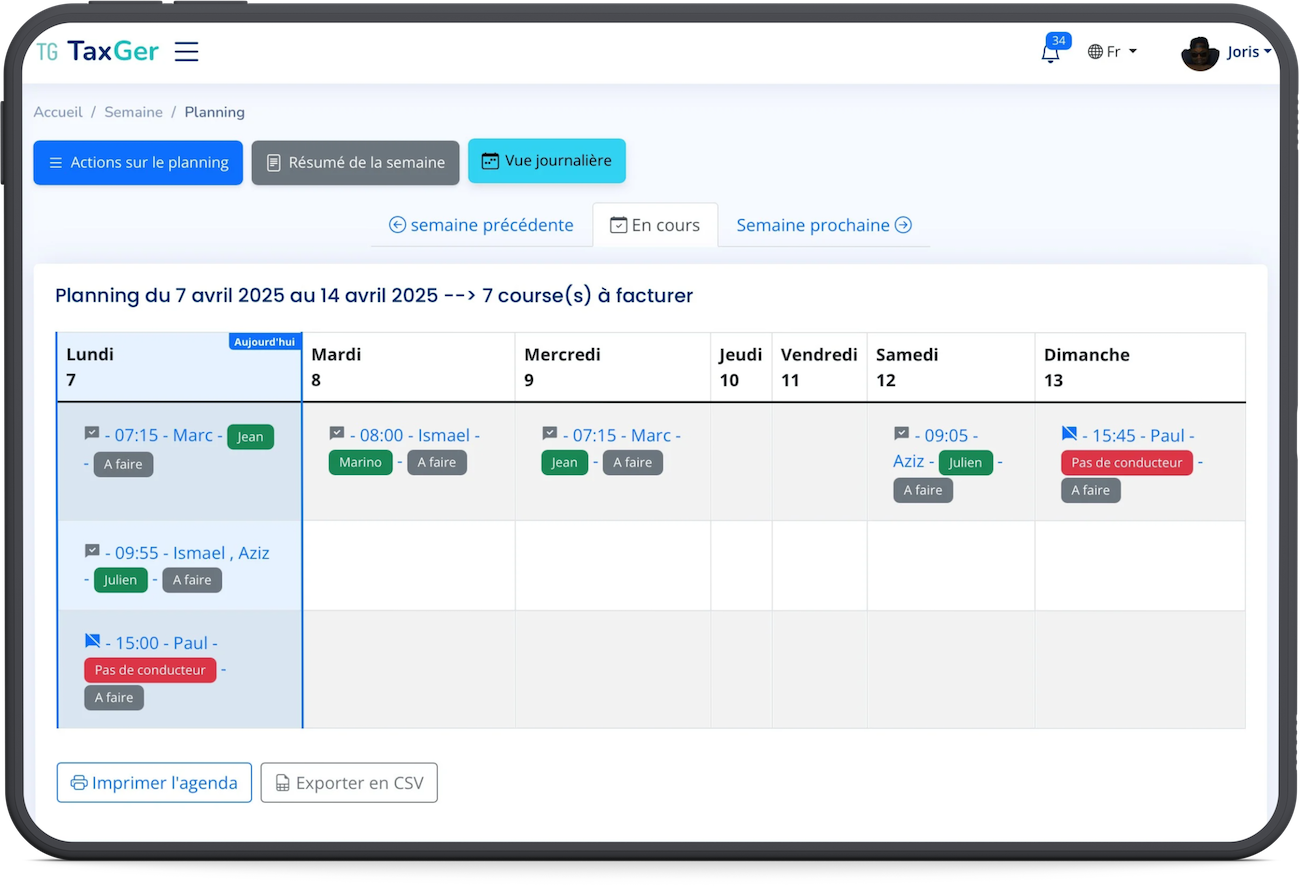Click the A faire badge for Sunday ride
The height and width of the screenshot is (887, 1300).
(x=1091, y=490)
